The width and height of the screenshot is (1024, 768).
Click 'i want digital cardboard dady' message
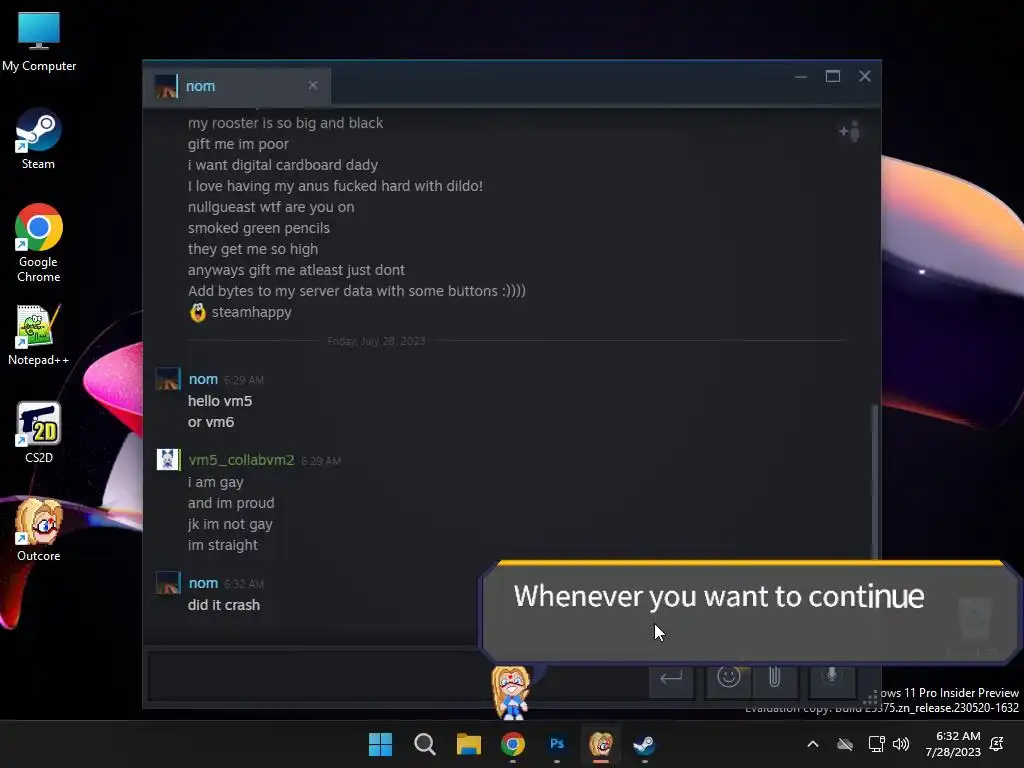coord(283,165)
